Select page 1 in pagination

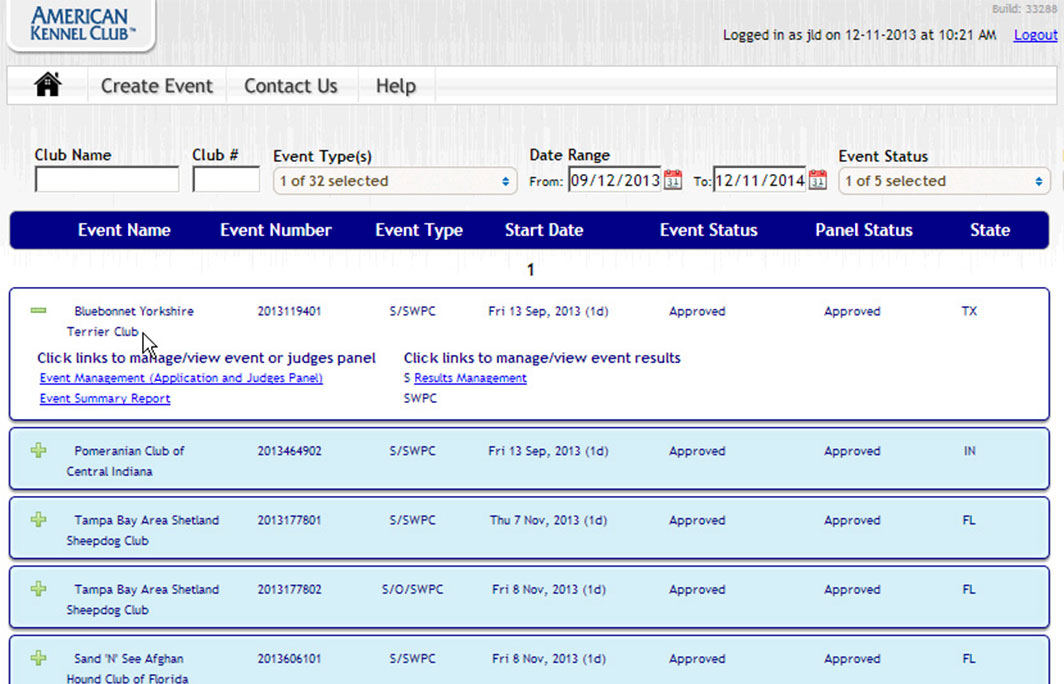tap(531, 270)
